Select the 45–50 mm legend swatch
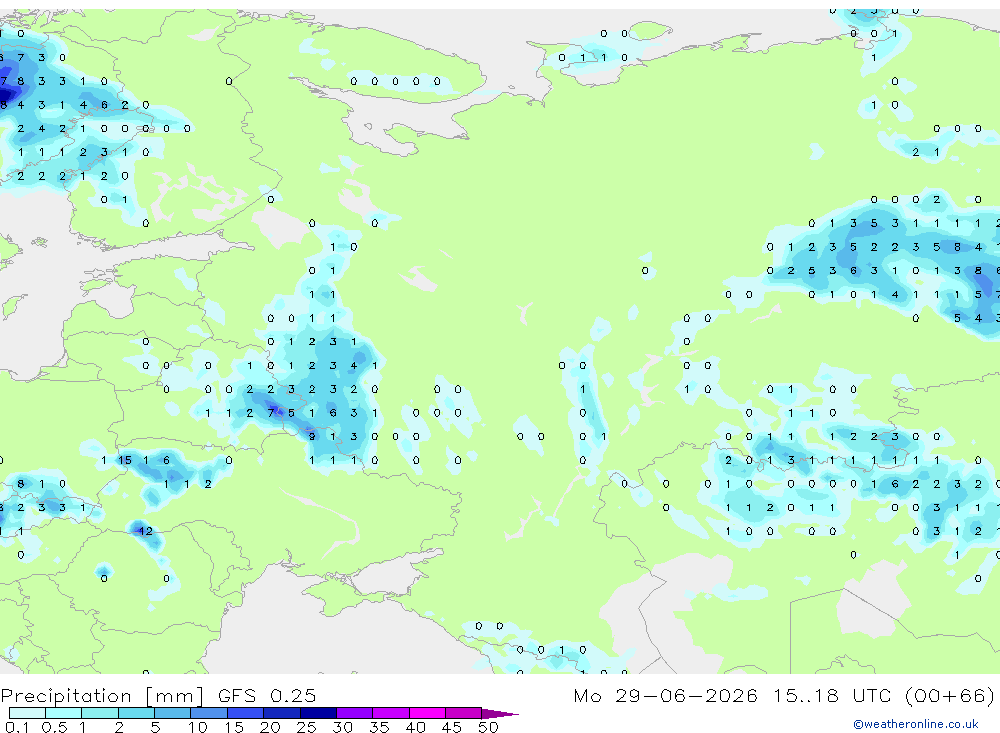This screenshot has width=1000, height=733. coord(463,713)
